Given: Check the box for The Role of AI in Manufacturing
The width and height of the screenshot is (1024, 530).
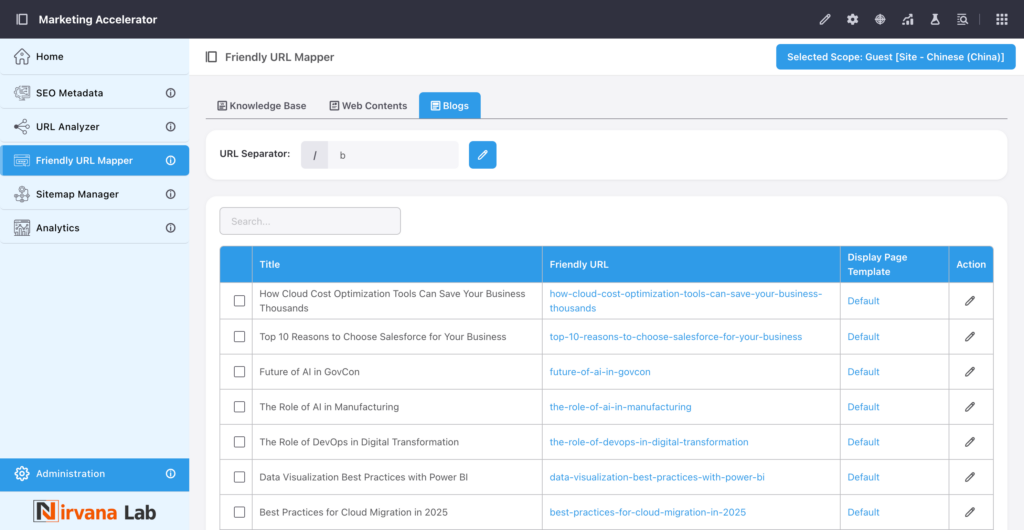Looking at the screenshot, I should (x=239, y=407).
